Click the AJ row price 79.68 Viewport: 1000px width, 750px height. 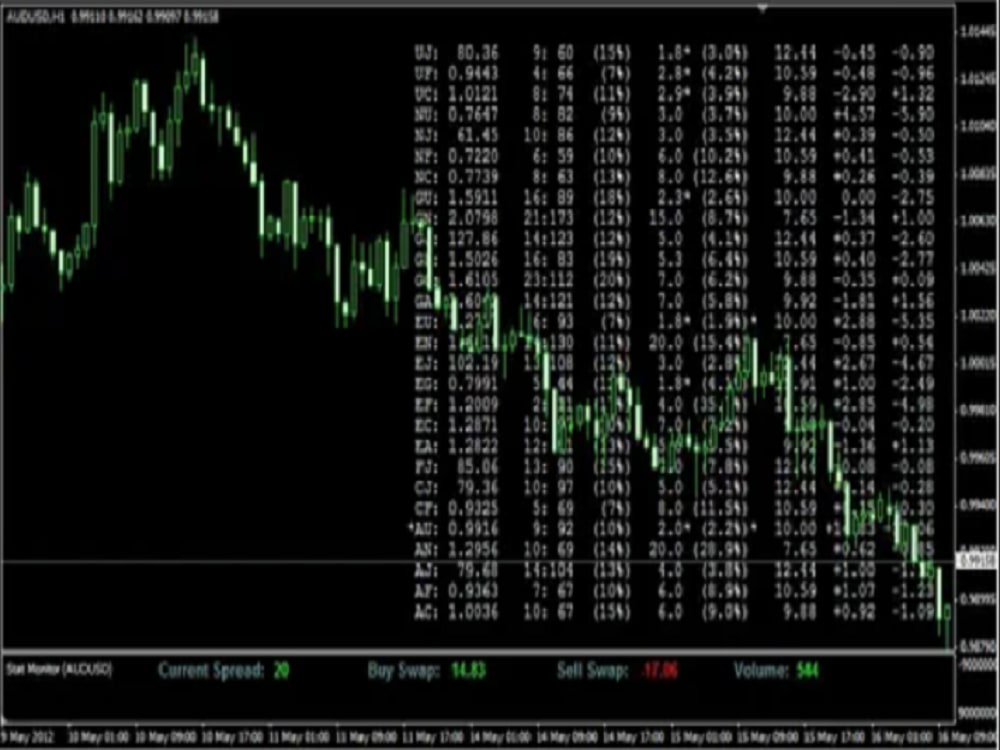[477, 571]
